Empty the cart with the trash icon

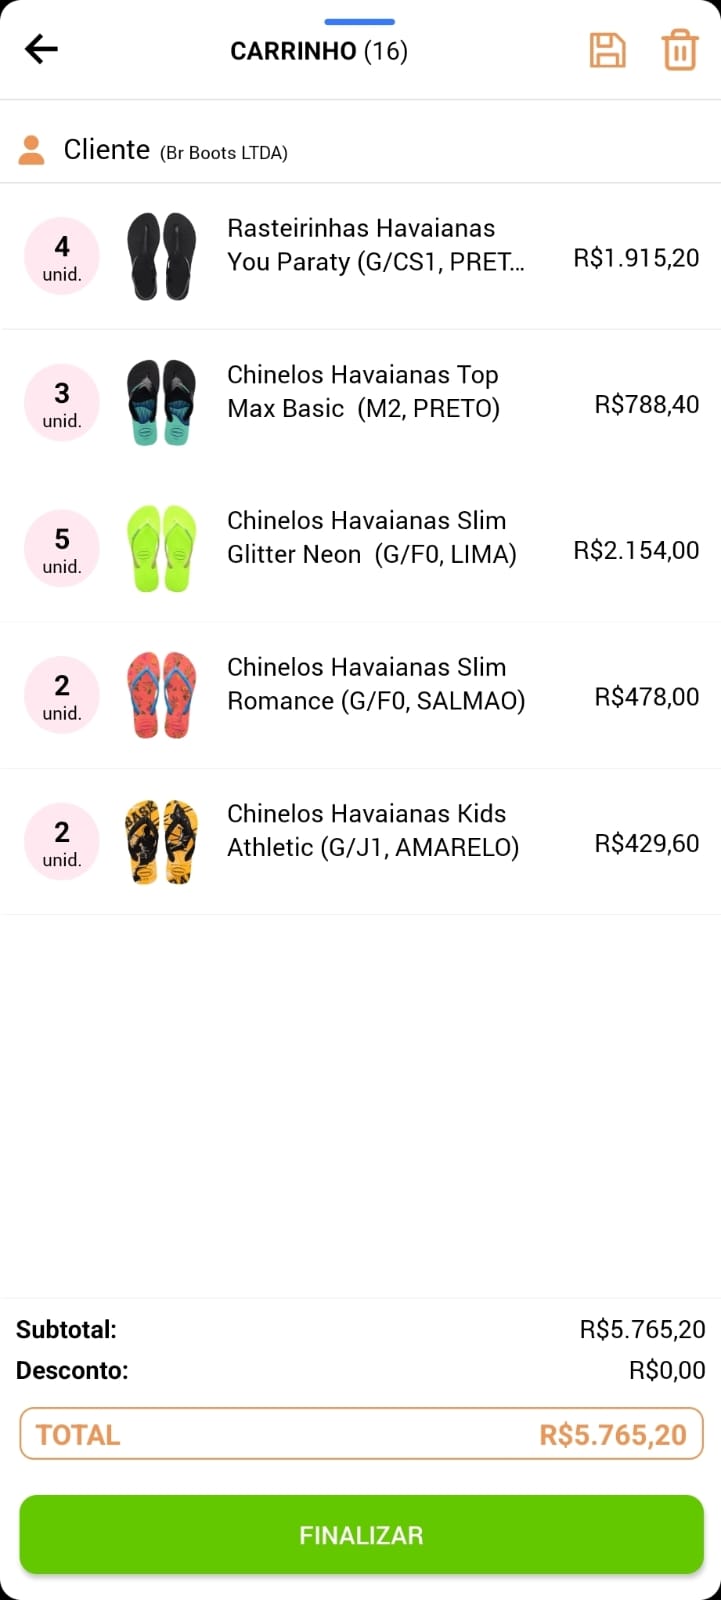679,50
